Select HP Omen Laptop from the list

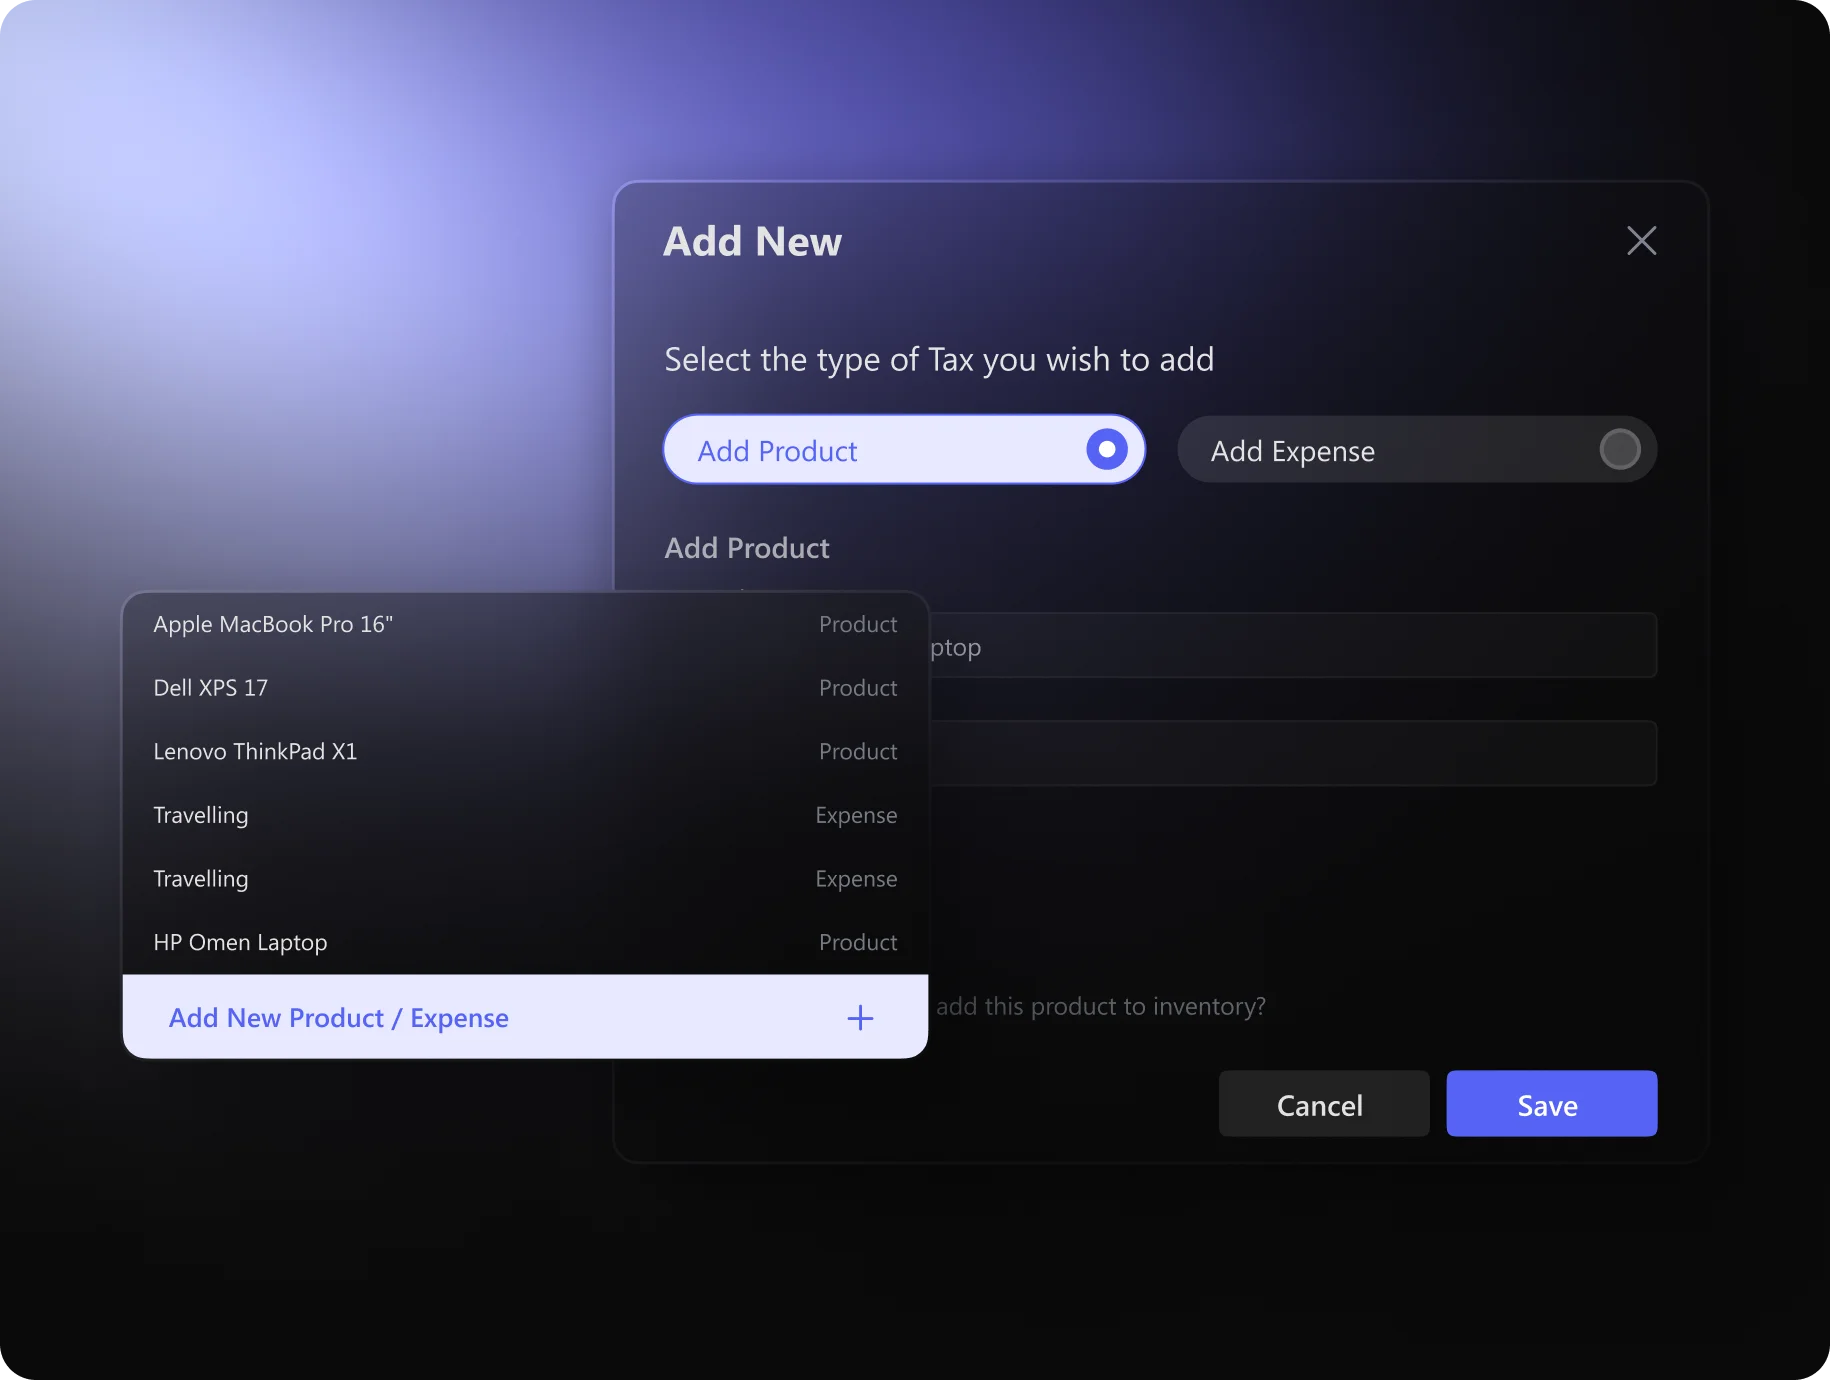point(240,943)
